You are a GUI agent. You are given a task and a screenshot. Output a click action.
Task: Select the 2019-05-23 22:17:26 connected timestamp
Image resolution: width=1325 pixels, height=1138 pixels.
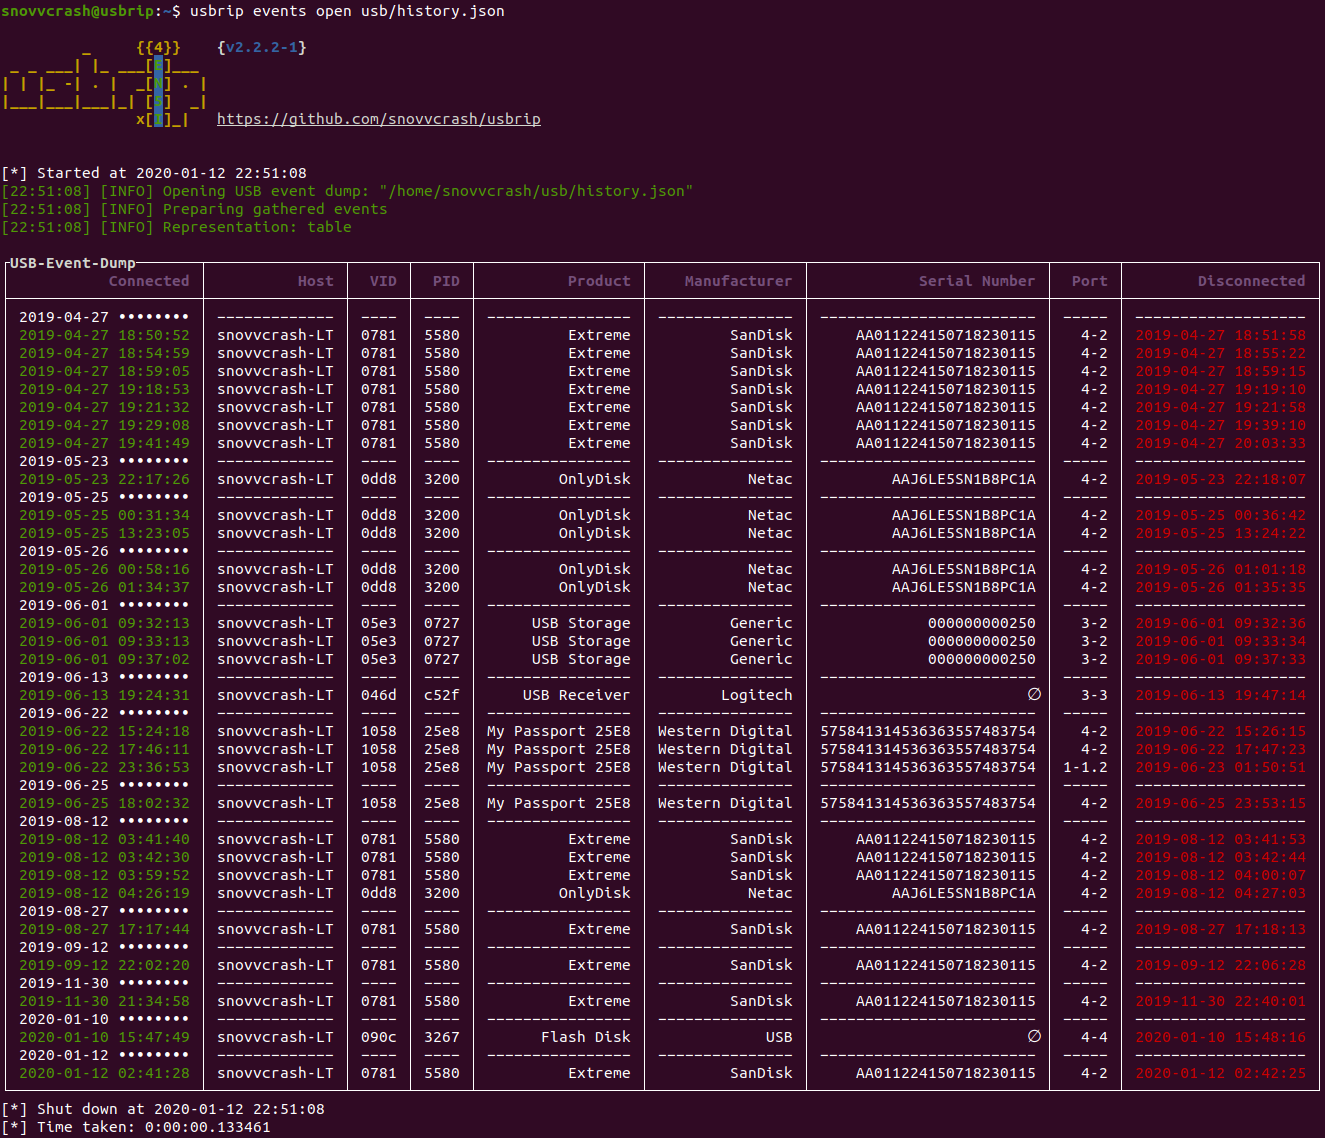tap(104, 479)
